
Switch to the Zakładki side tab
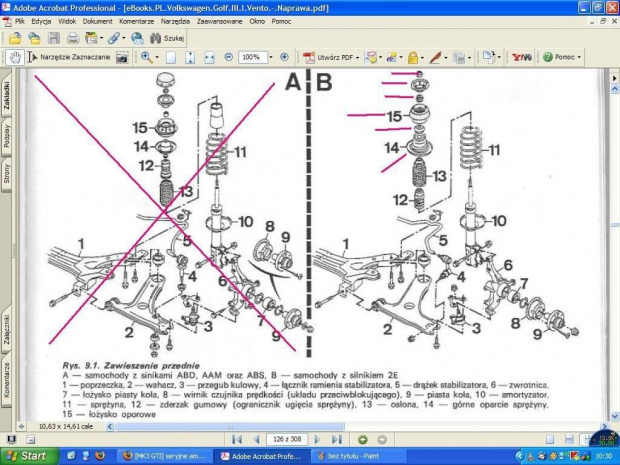click(6, 94)
